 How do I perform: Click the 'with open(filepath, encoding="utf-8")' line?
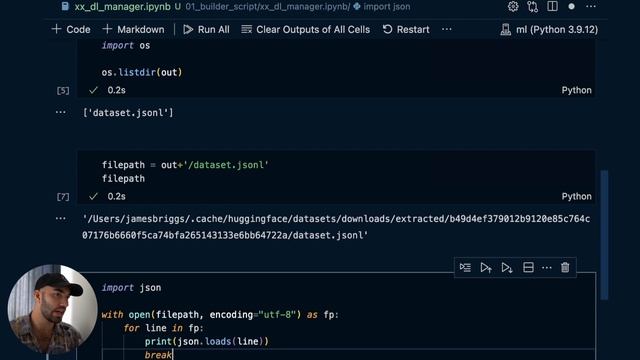point(220,315)
